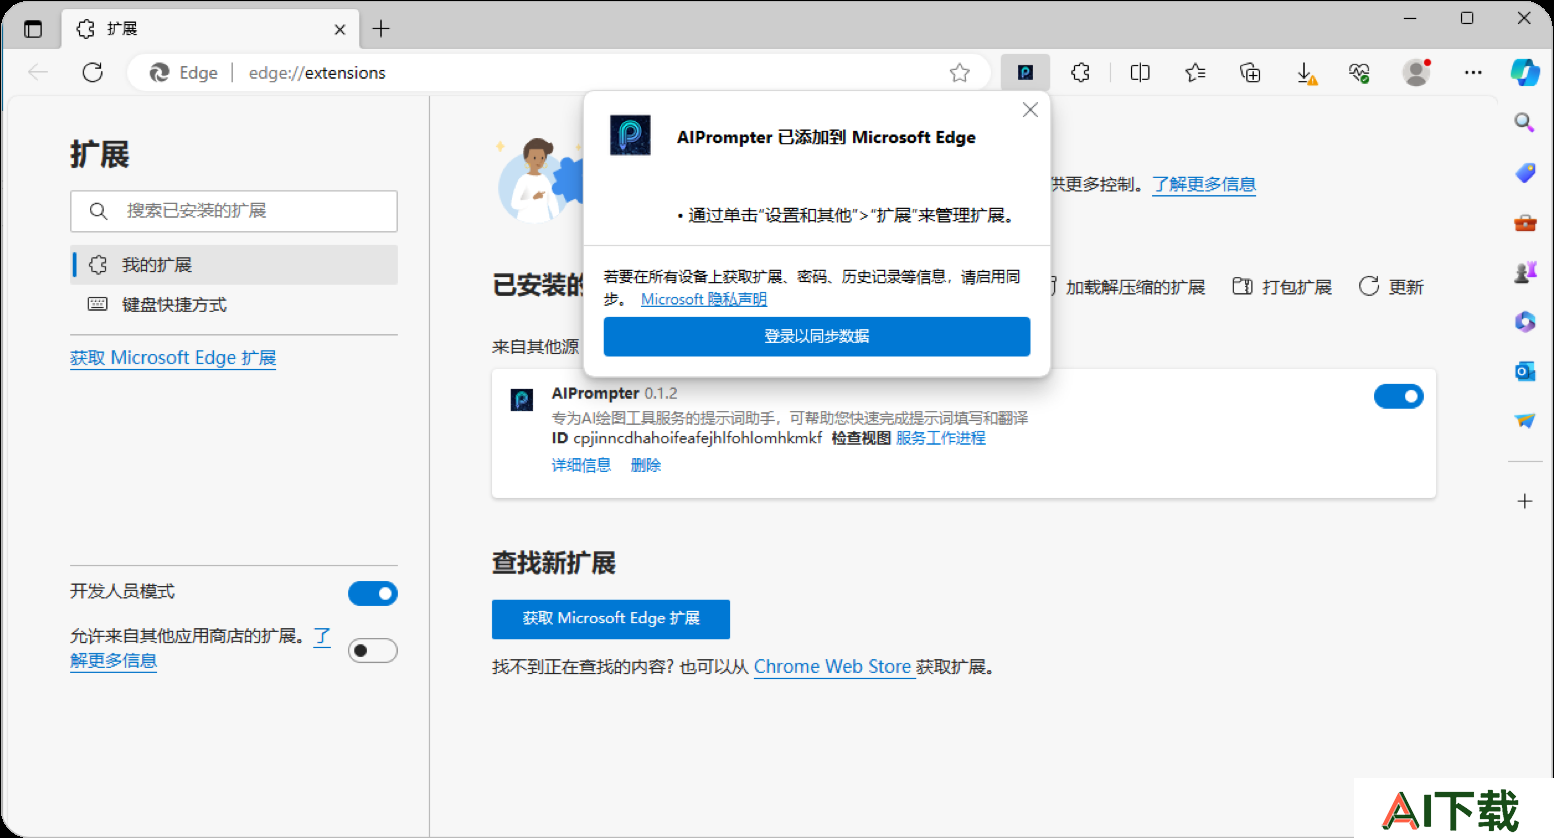The width and height of the screenshot is (1554, 838).
Task: Open the sidebar Shopping tag icon
Action: coord(1524,172)
